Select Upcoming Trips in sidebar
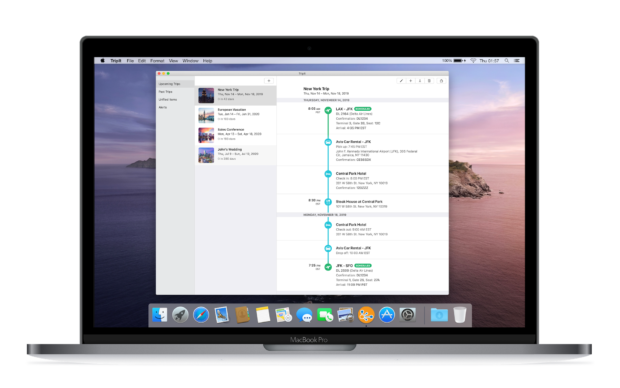This screenshot has width=620, height=388. point(175,84)
